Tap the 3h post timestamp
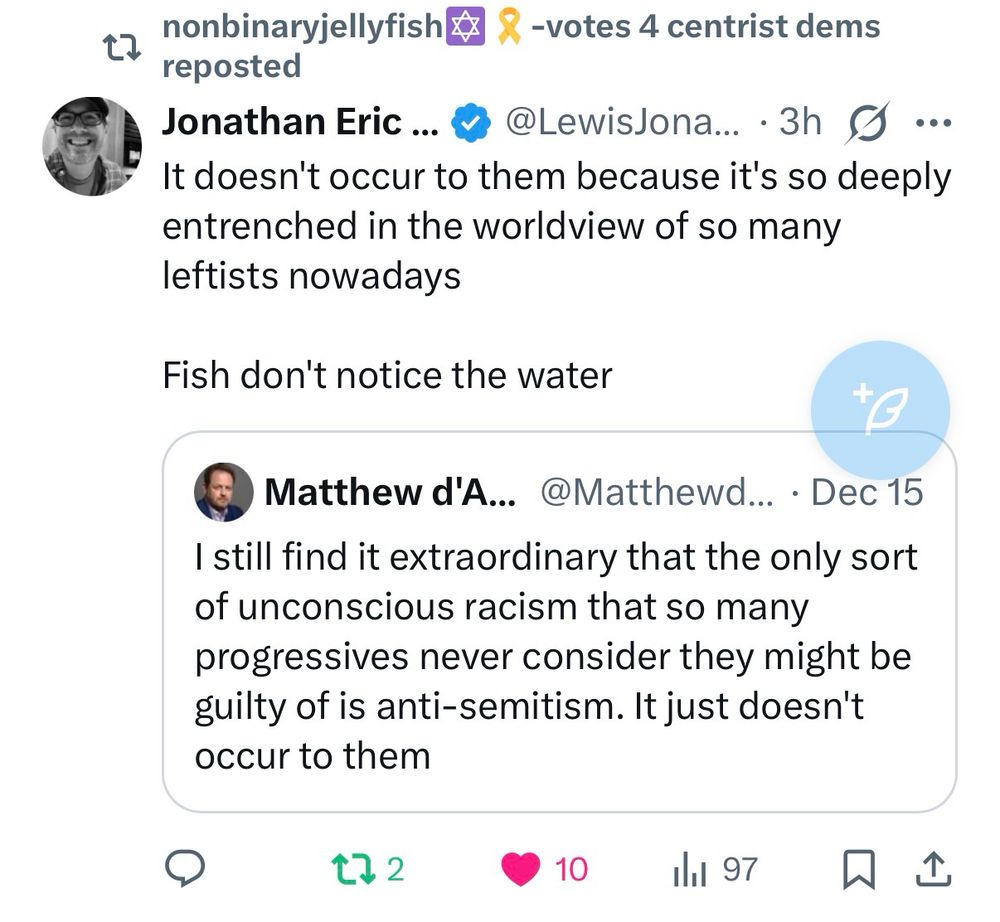The width and height of the screenshot is (1000, 922). pos(800,123)
